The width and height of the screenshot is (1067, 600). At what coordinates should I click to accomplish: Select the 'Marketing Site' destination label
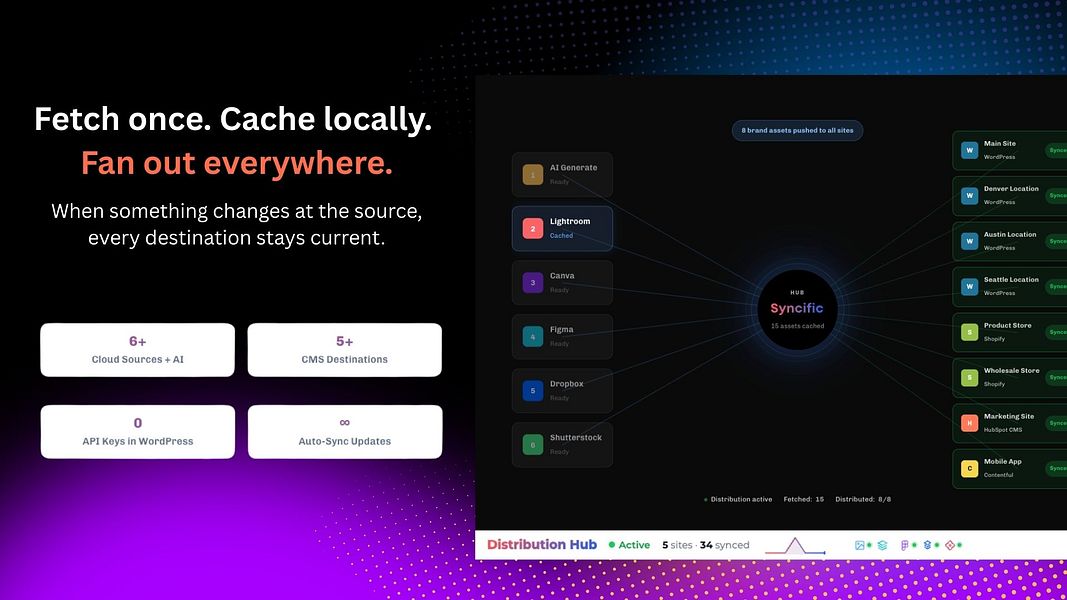1009,416
